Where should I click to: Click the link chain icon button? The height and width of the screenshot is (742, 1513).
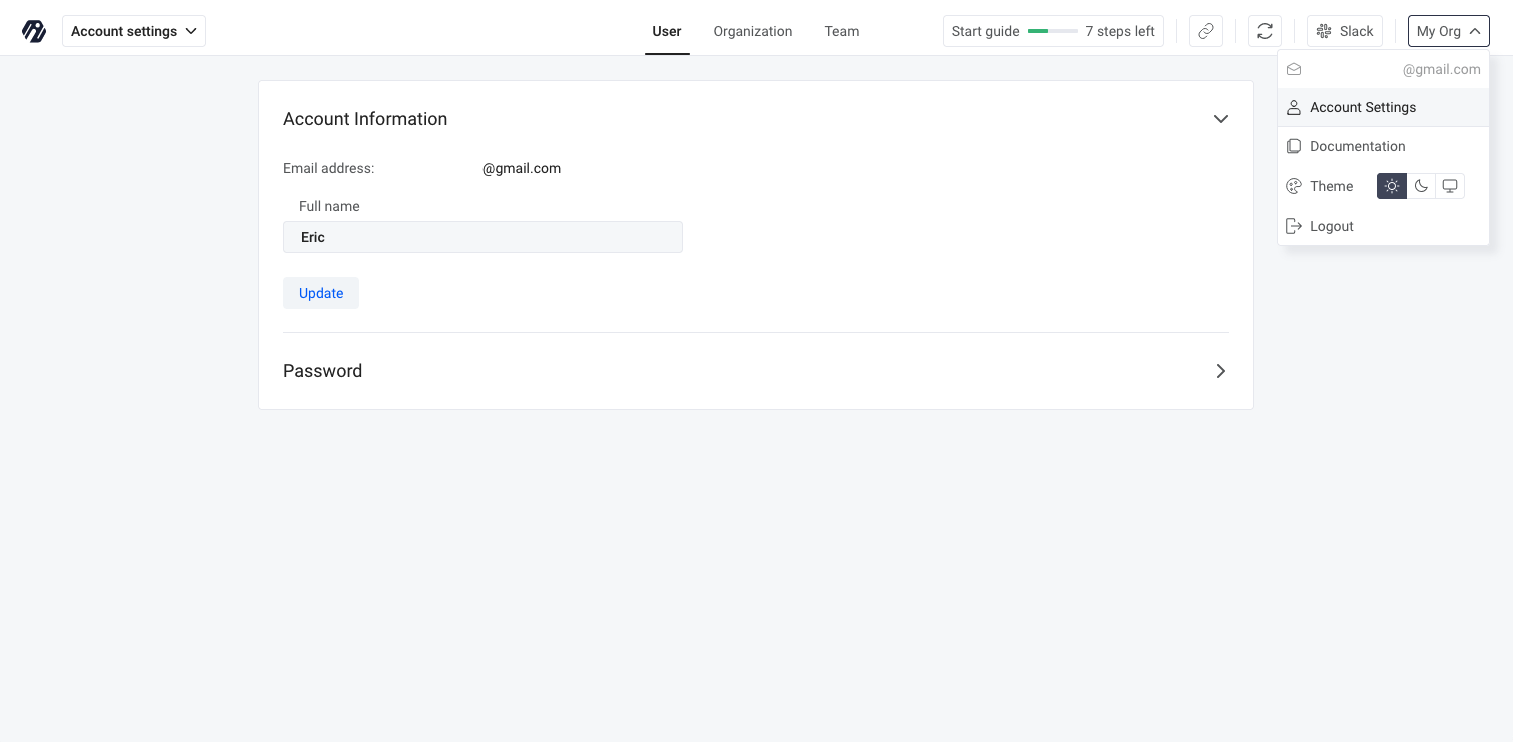(x=1206, y=31)
